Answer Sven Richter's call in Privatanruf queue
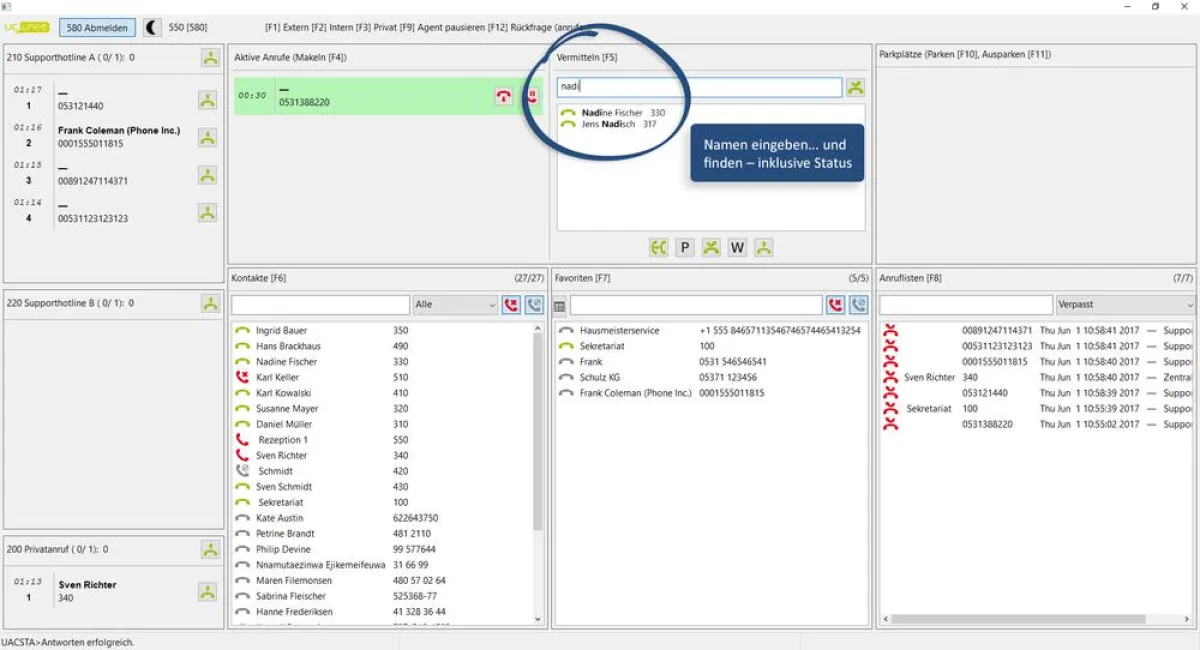The width and height of the screenshot is (1200, 650). click(207, 592)
